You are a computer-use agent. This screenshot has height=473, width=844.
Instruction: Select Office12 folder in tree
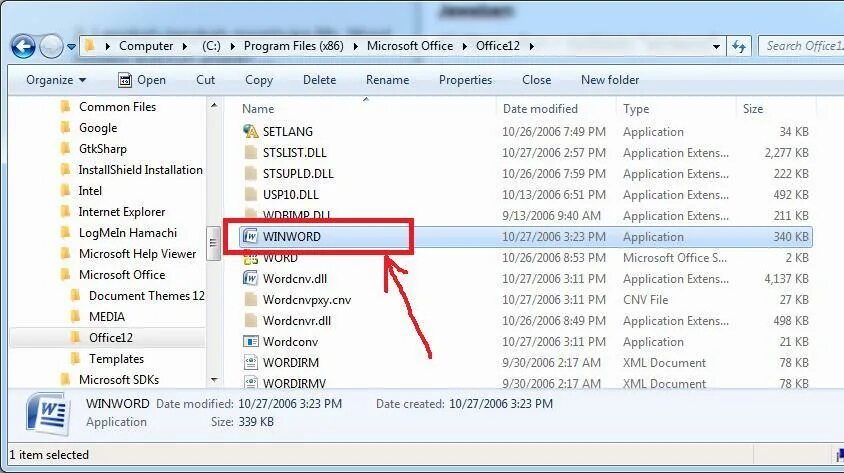[111, 337]
